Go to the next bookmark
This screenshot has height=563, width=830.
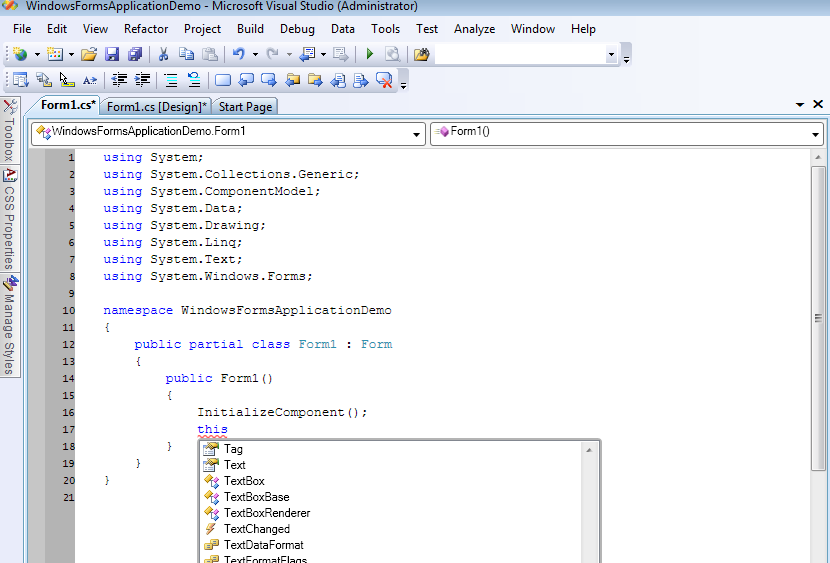click(269, 80)
